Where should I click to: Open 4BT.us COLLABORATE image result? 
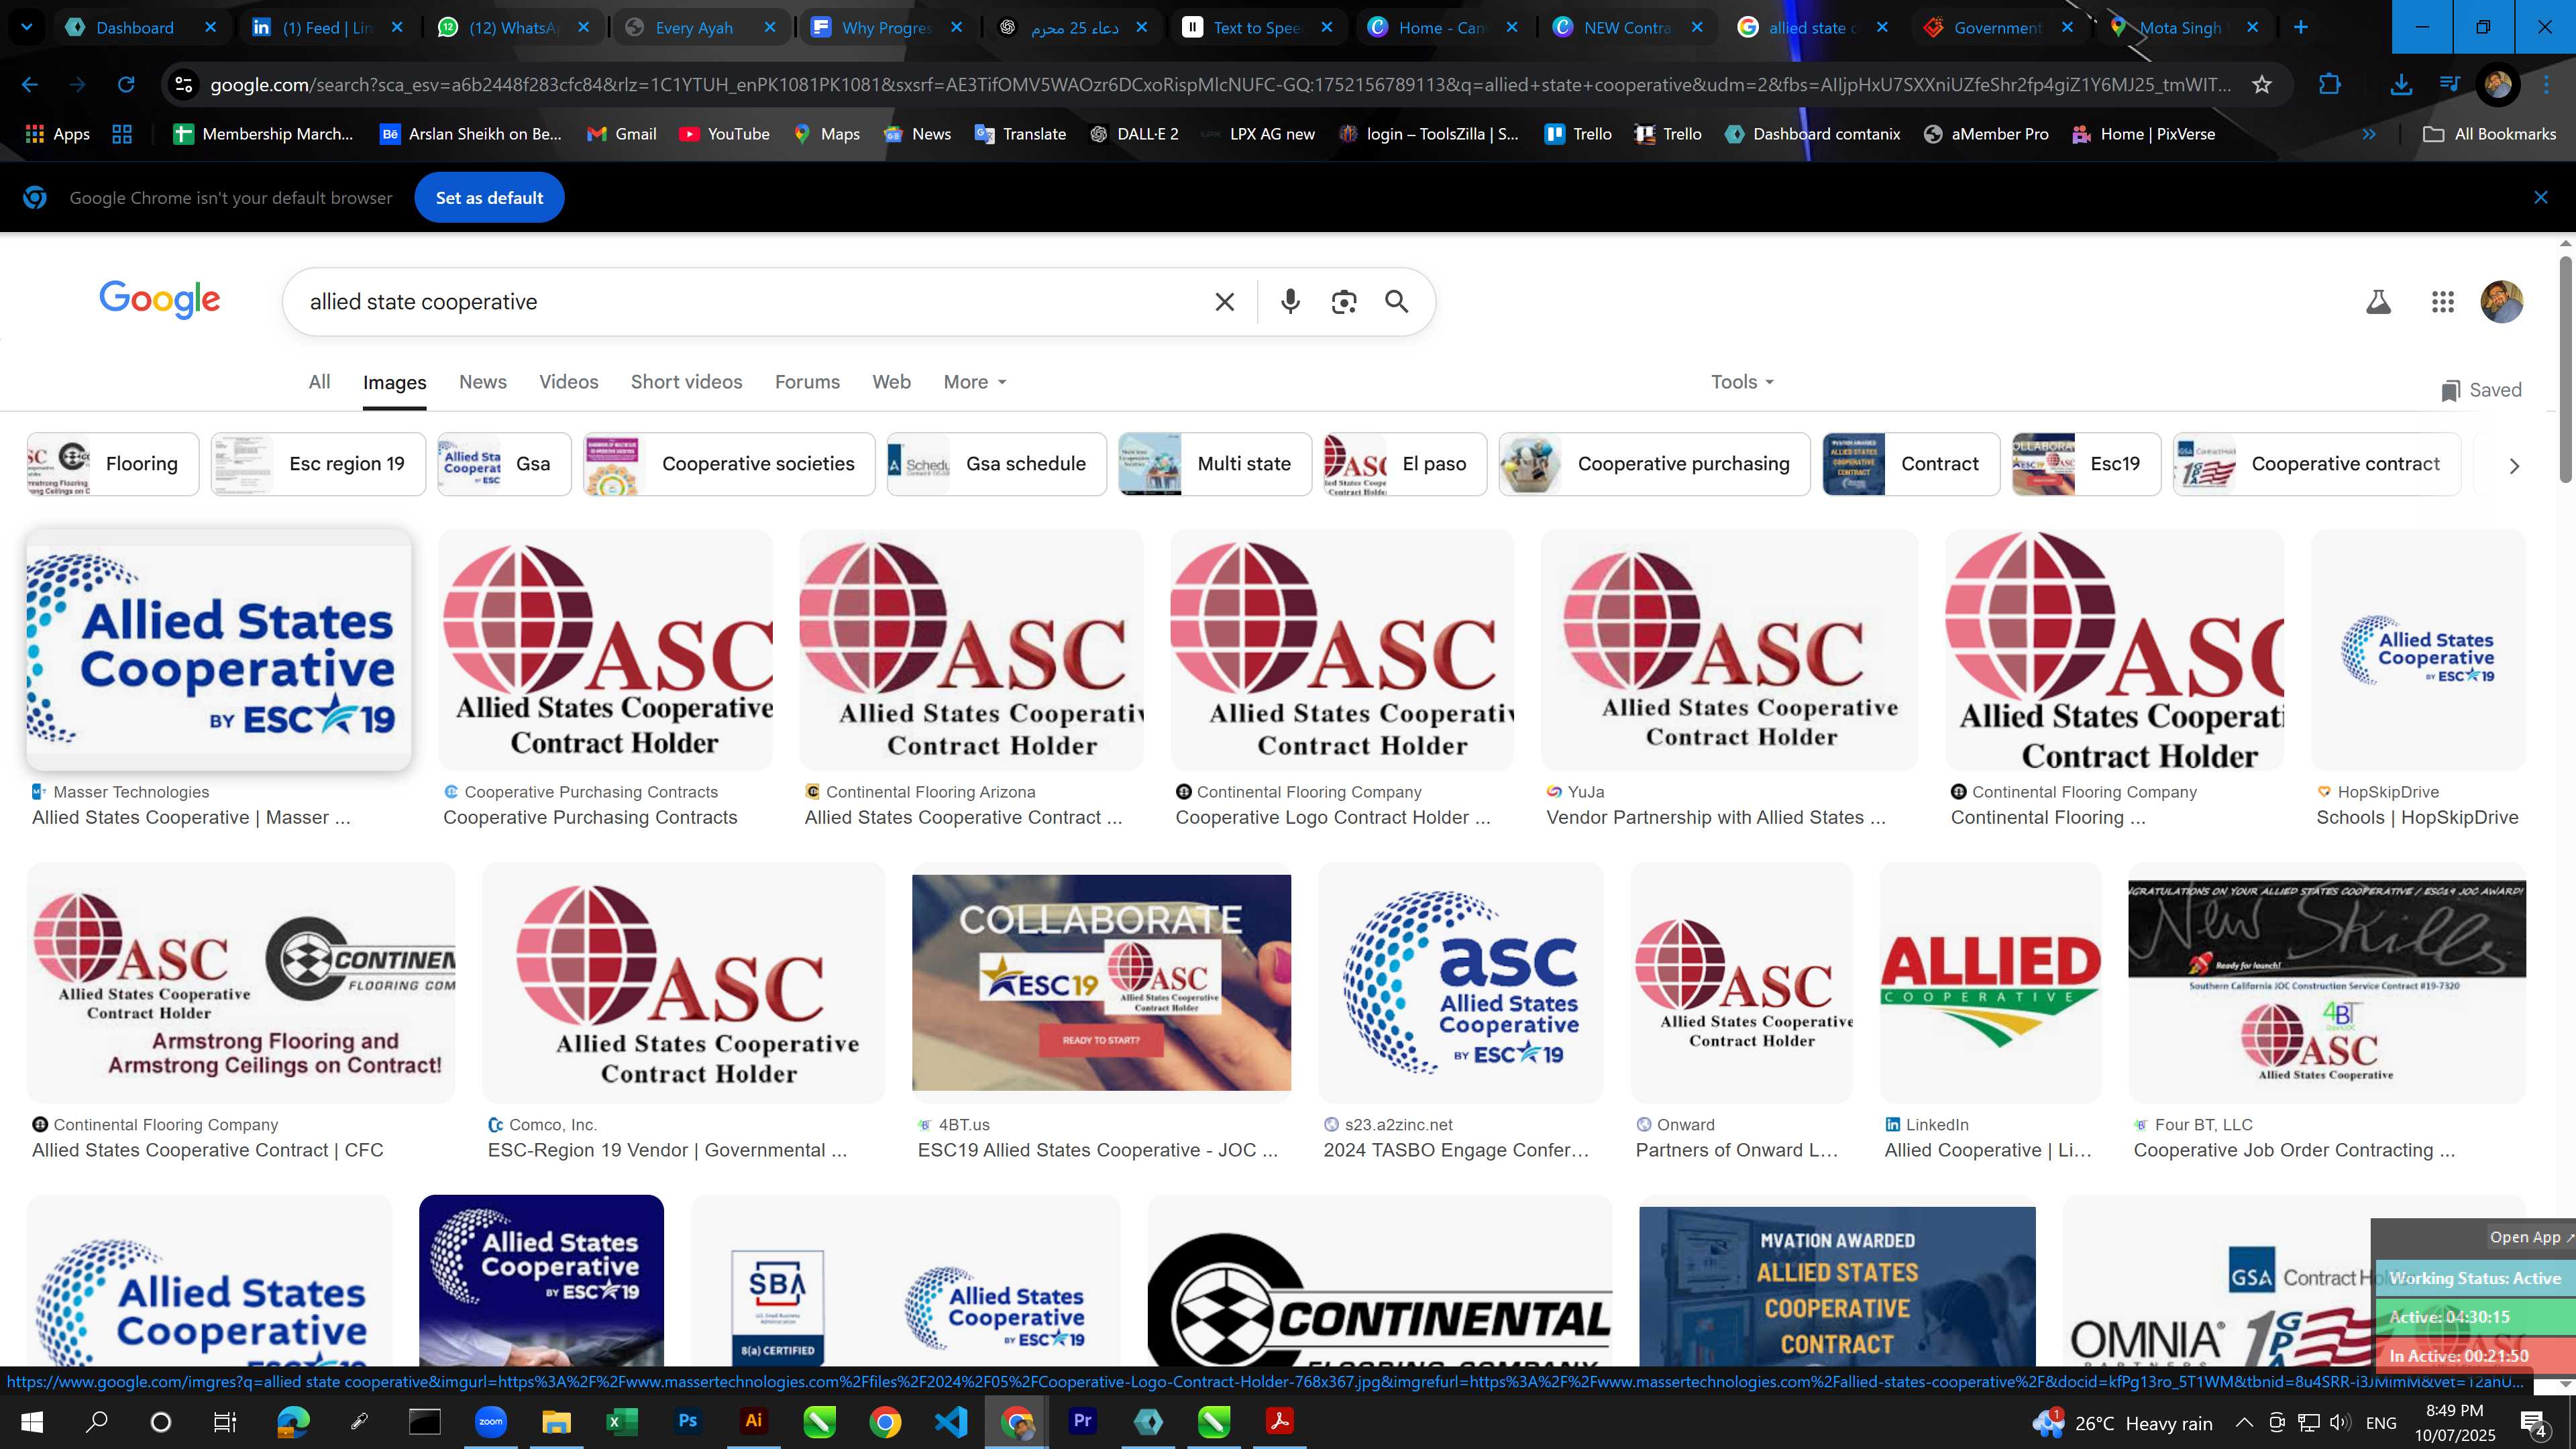1101,982
